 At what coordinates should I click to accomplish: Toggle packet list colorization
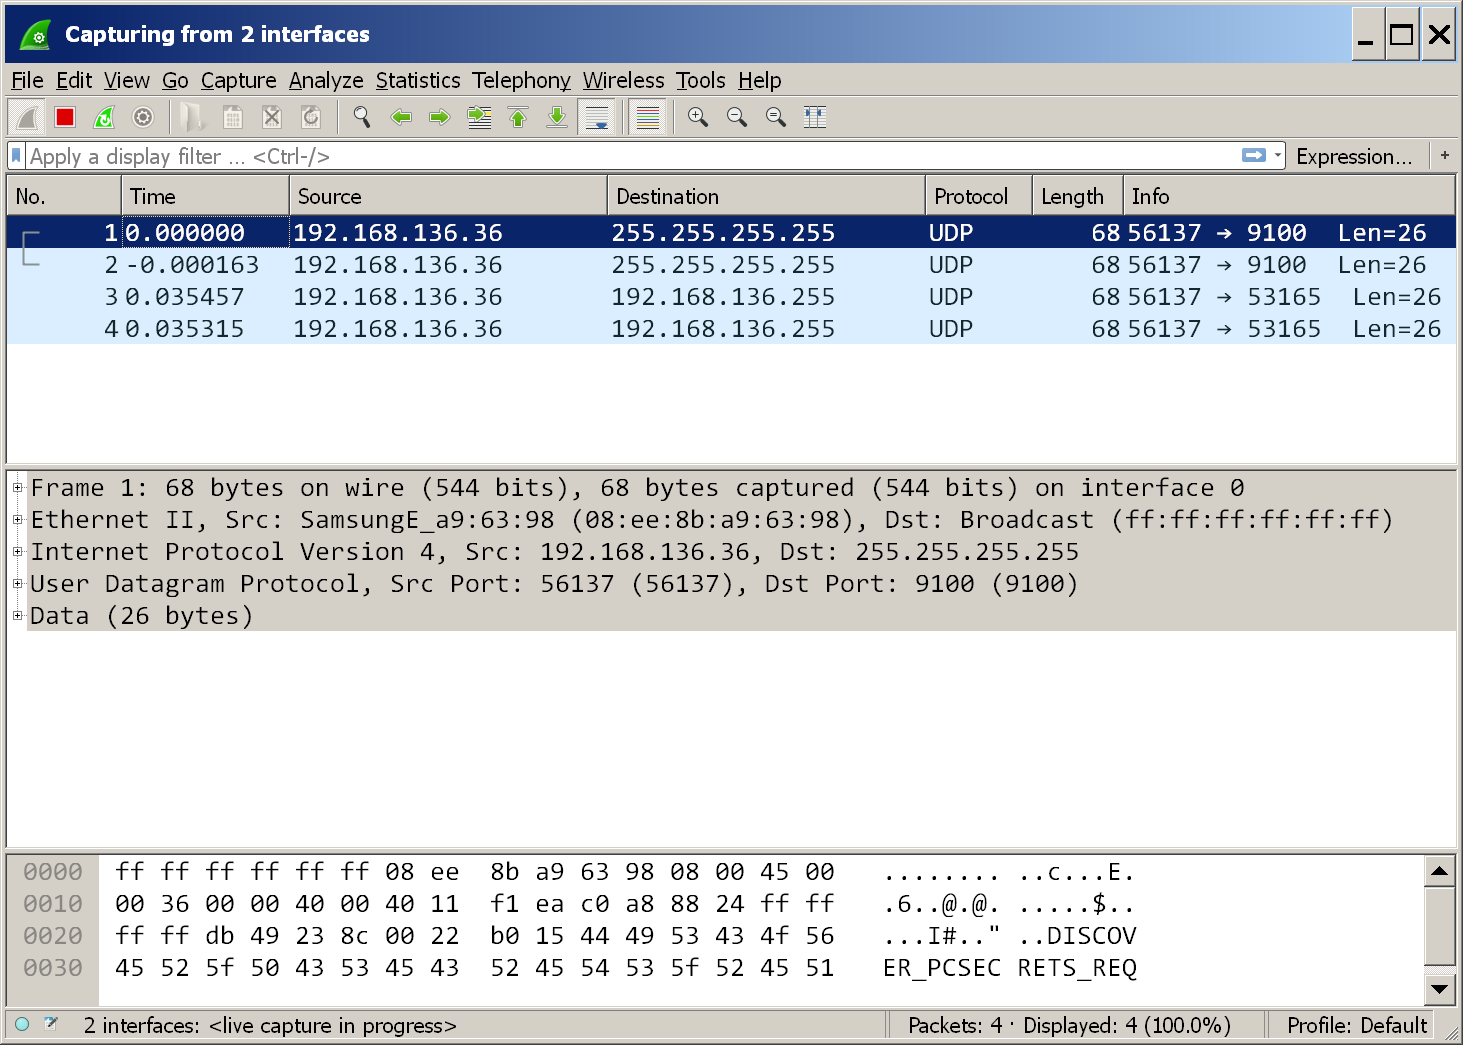(647, 118)
